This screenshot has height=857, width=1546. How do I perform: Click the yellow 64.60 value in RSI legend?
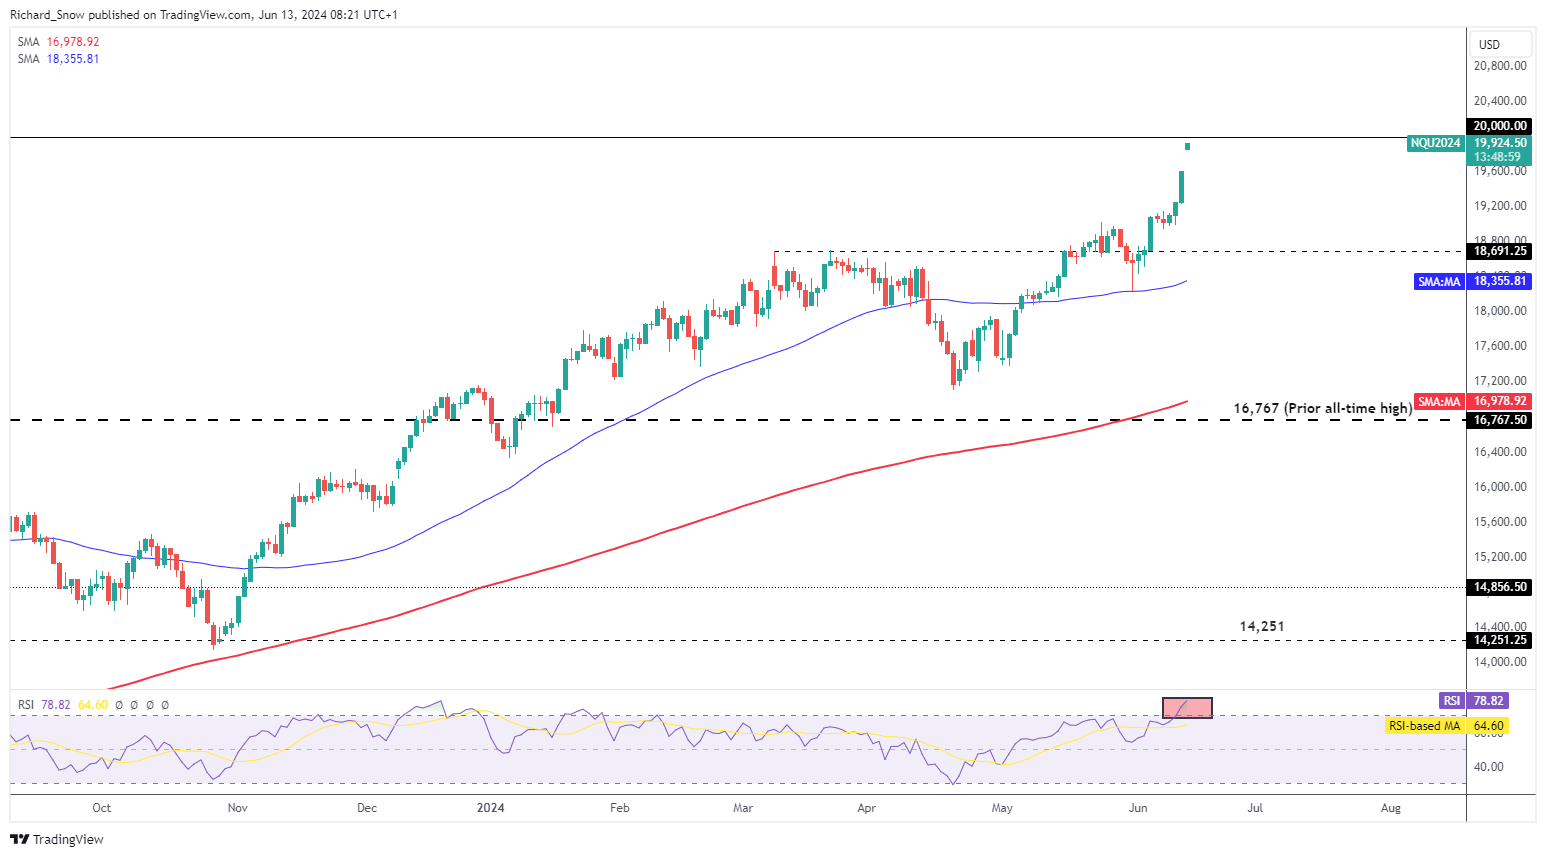[93, 705]
